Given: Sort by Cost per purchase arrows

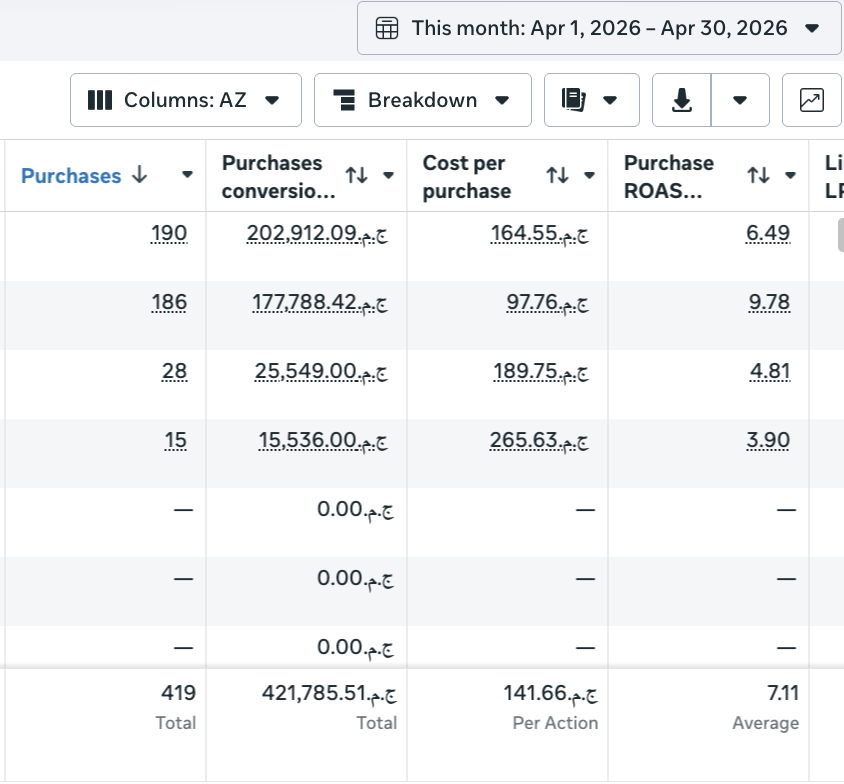Looking at the screenshot, I should (557, 175).
